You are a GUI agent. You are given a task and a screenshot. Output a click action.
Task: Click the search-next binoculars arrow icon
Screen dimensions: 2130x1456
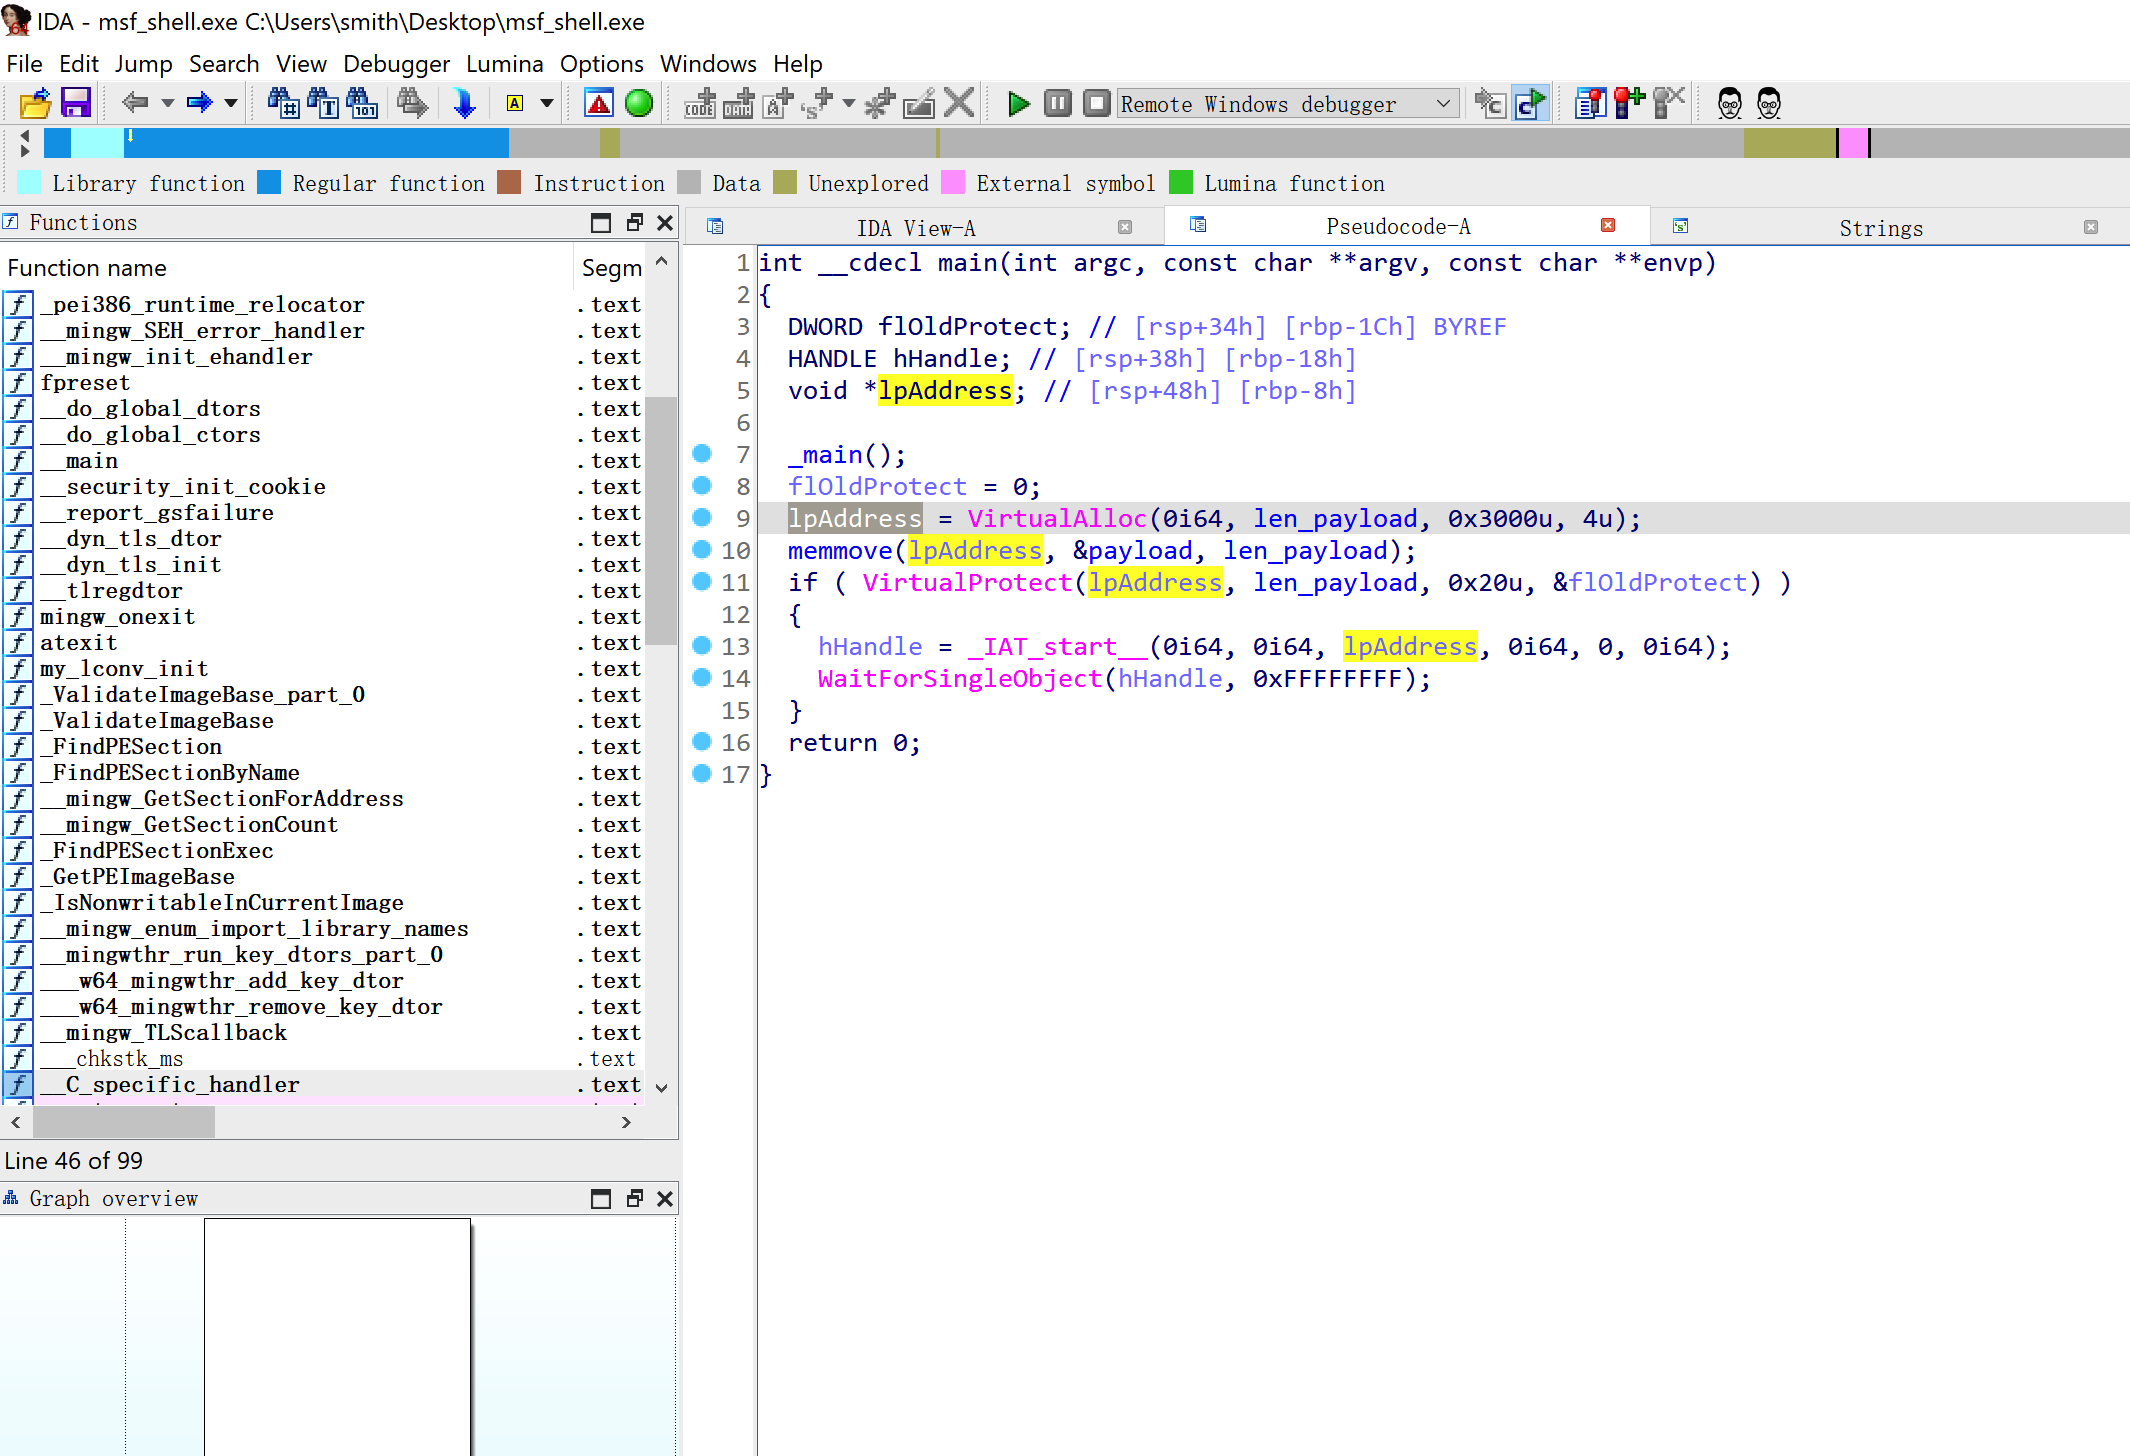411,103
